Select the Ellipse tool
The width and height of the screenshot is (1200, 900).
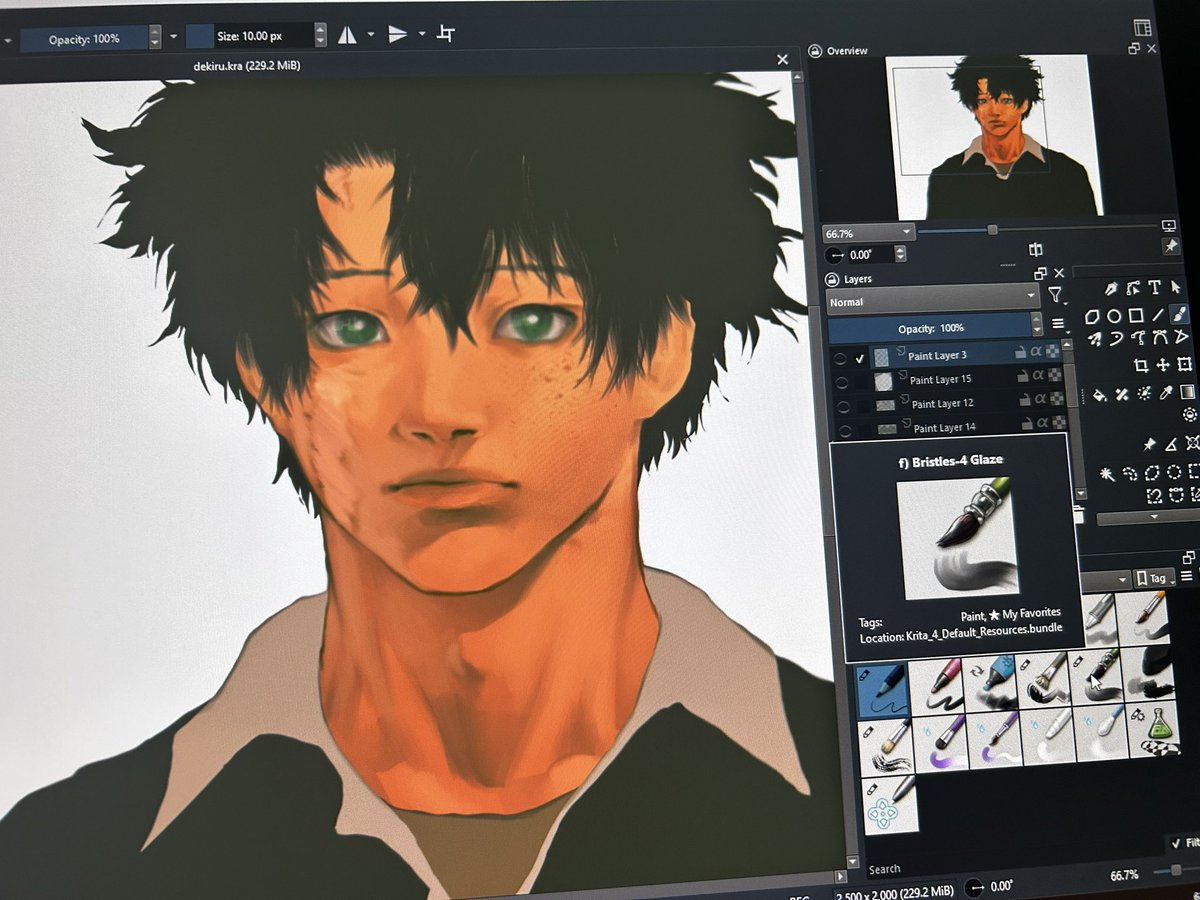tap(1114, 315)
